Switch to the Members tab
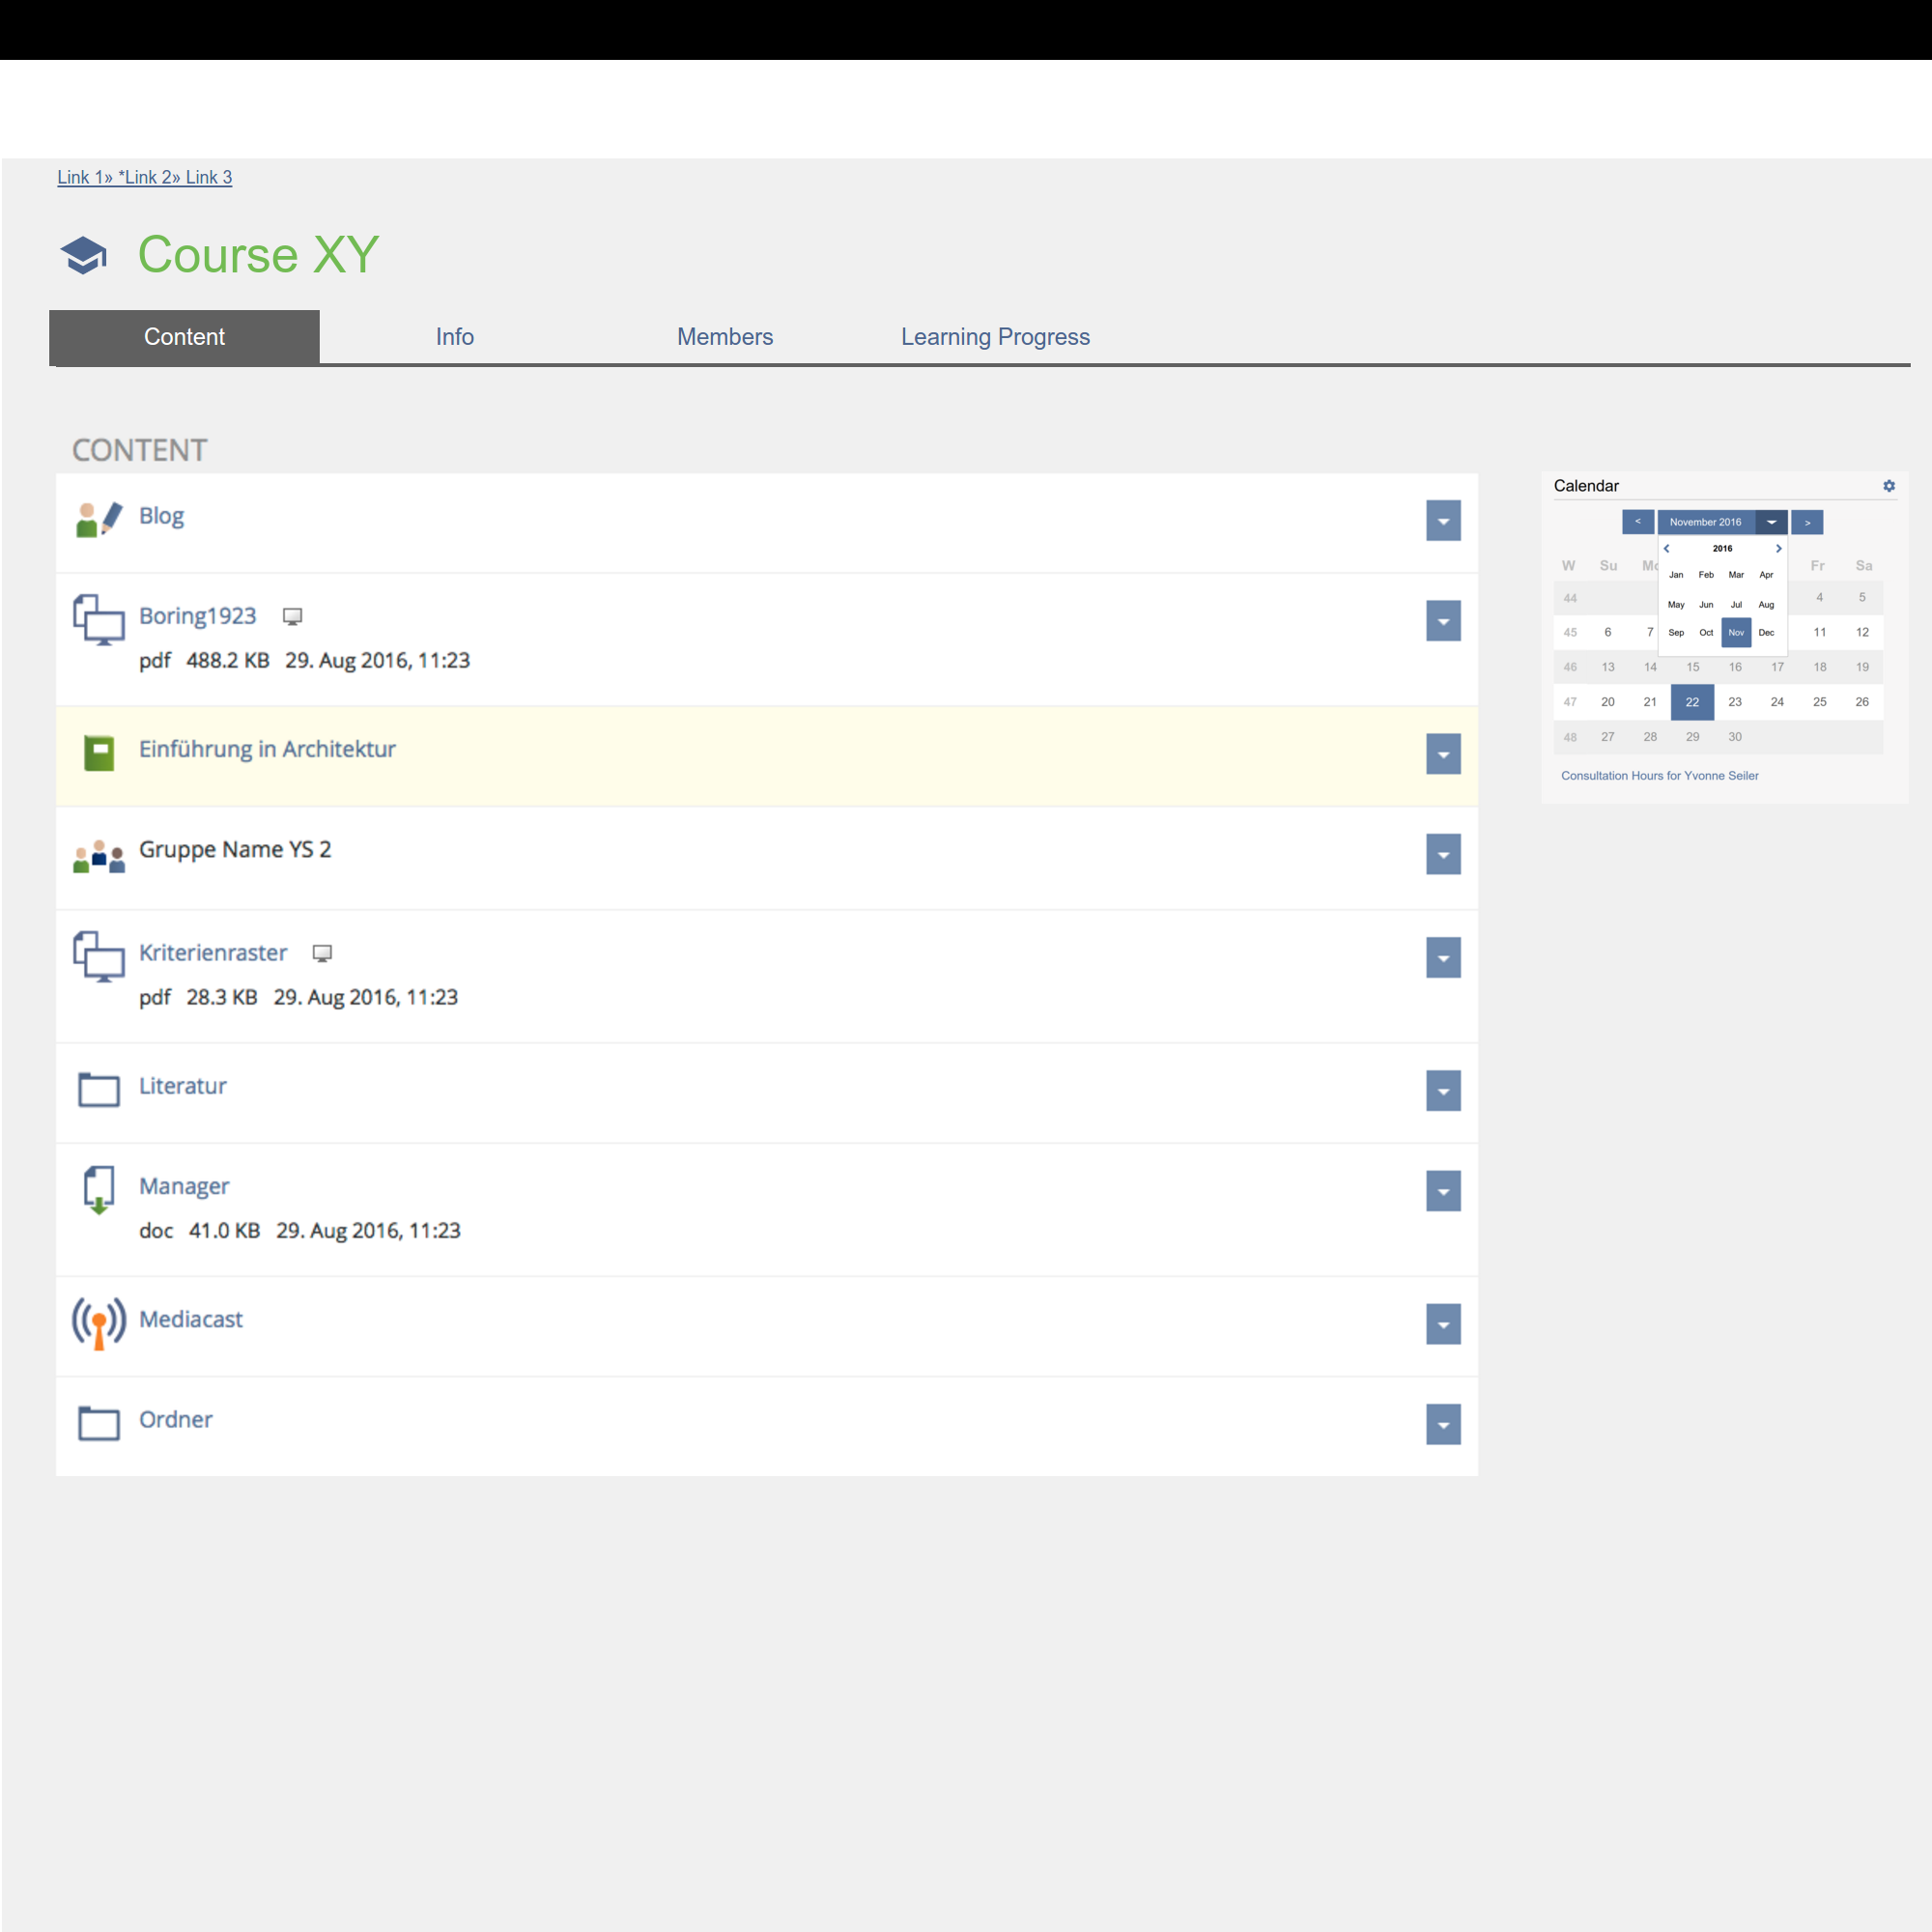 click(x=724, y=337)
